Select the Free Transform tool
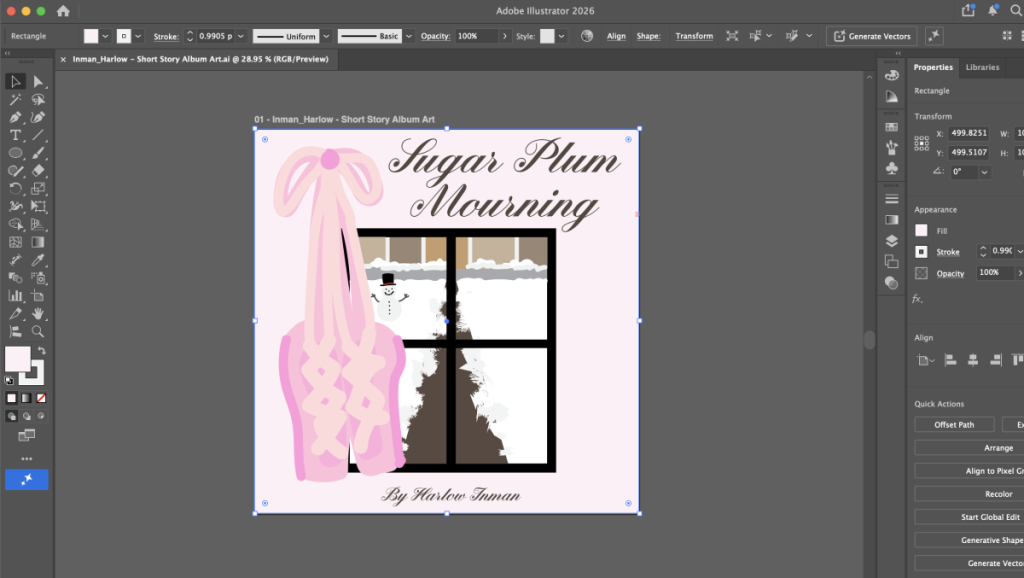1024x578 pixels. (38, 206)
